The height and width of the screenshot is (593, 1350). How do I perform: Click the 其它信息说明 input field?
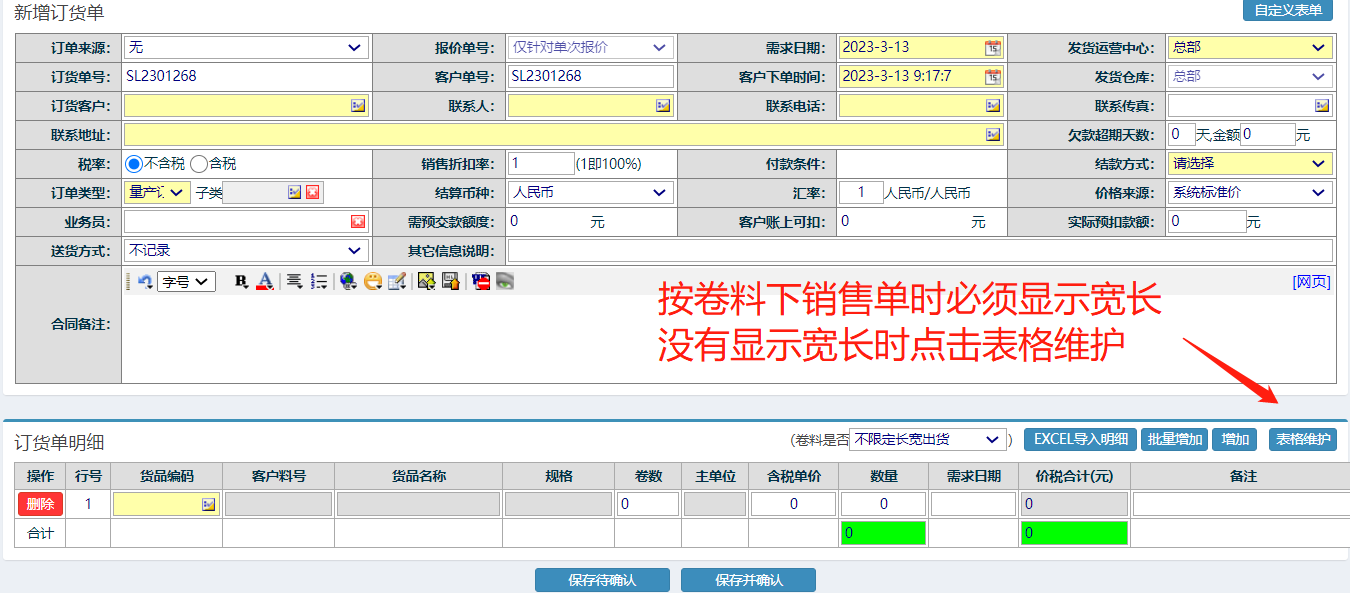[919, 251]
